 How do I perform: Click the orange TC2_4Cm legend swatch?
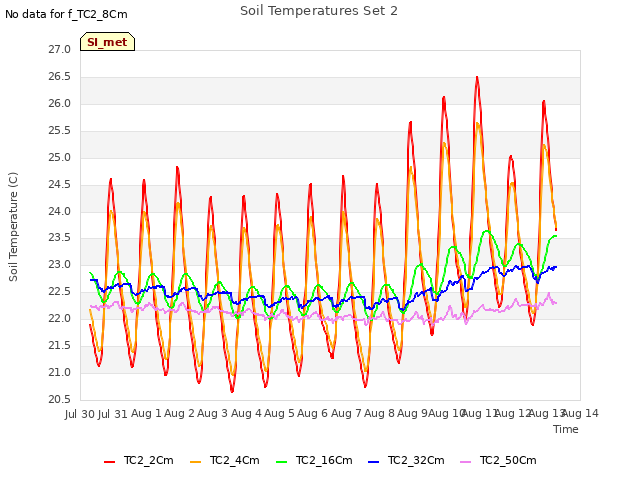tap(196, 462)
